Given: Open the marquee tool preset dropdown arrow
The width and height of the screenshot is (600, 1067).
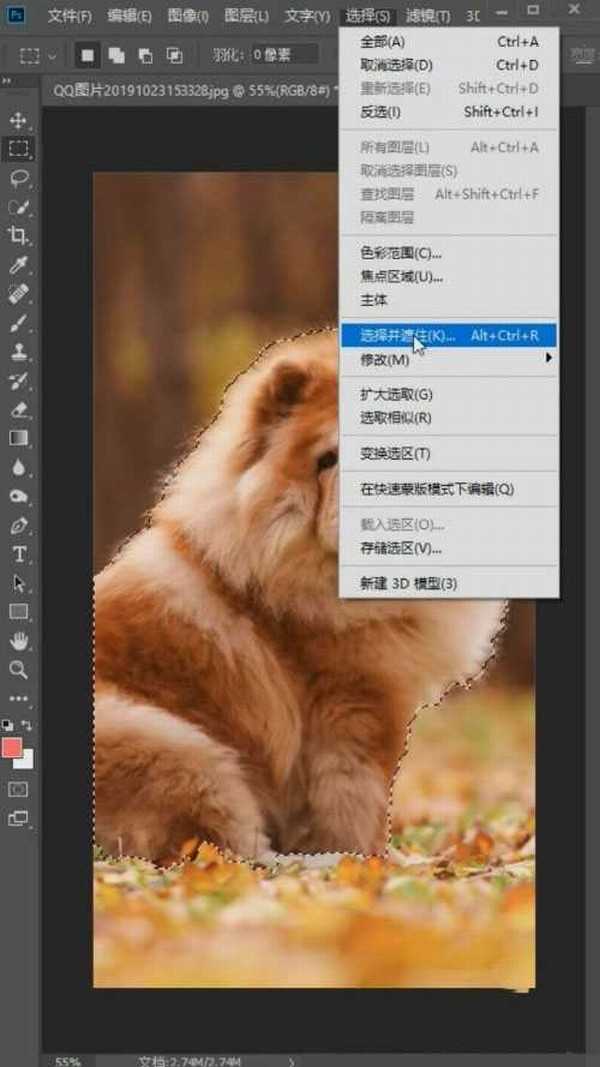Looking at the screenshot, I should [x=52, y=55].
